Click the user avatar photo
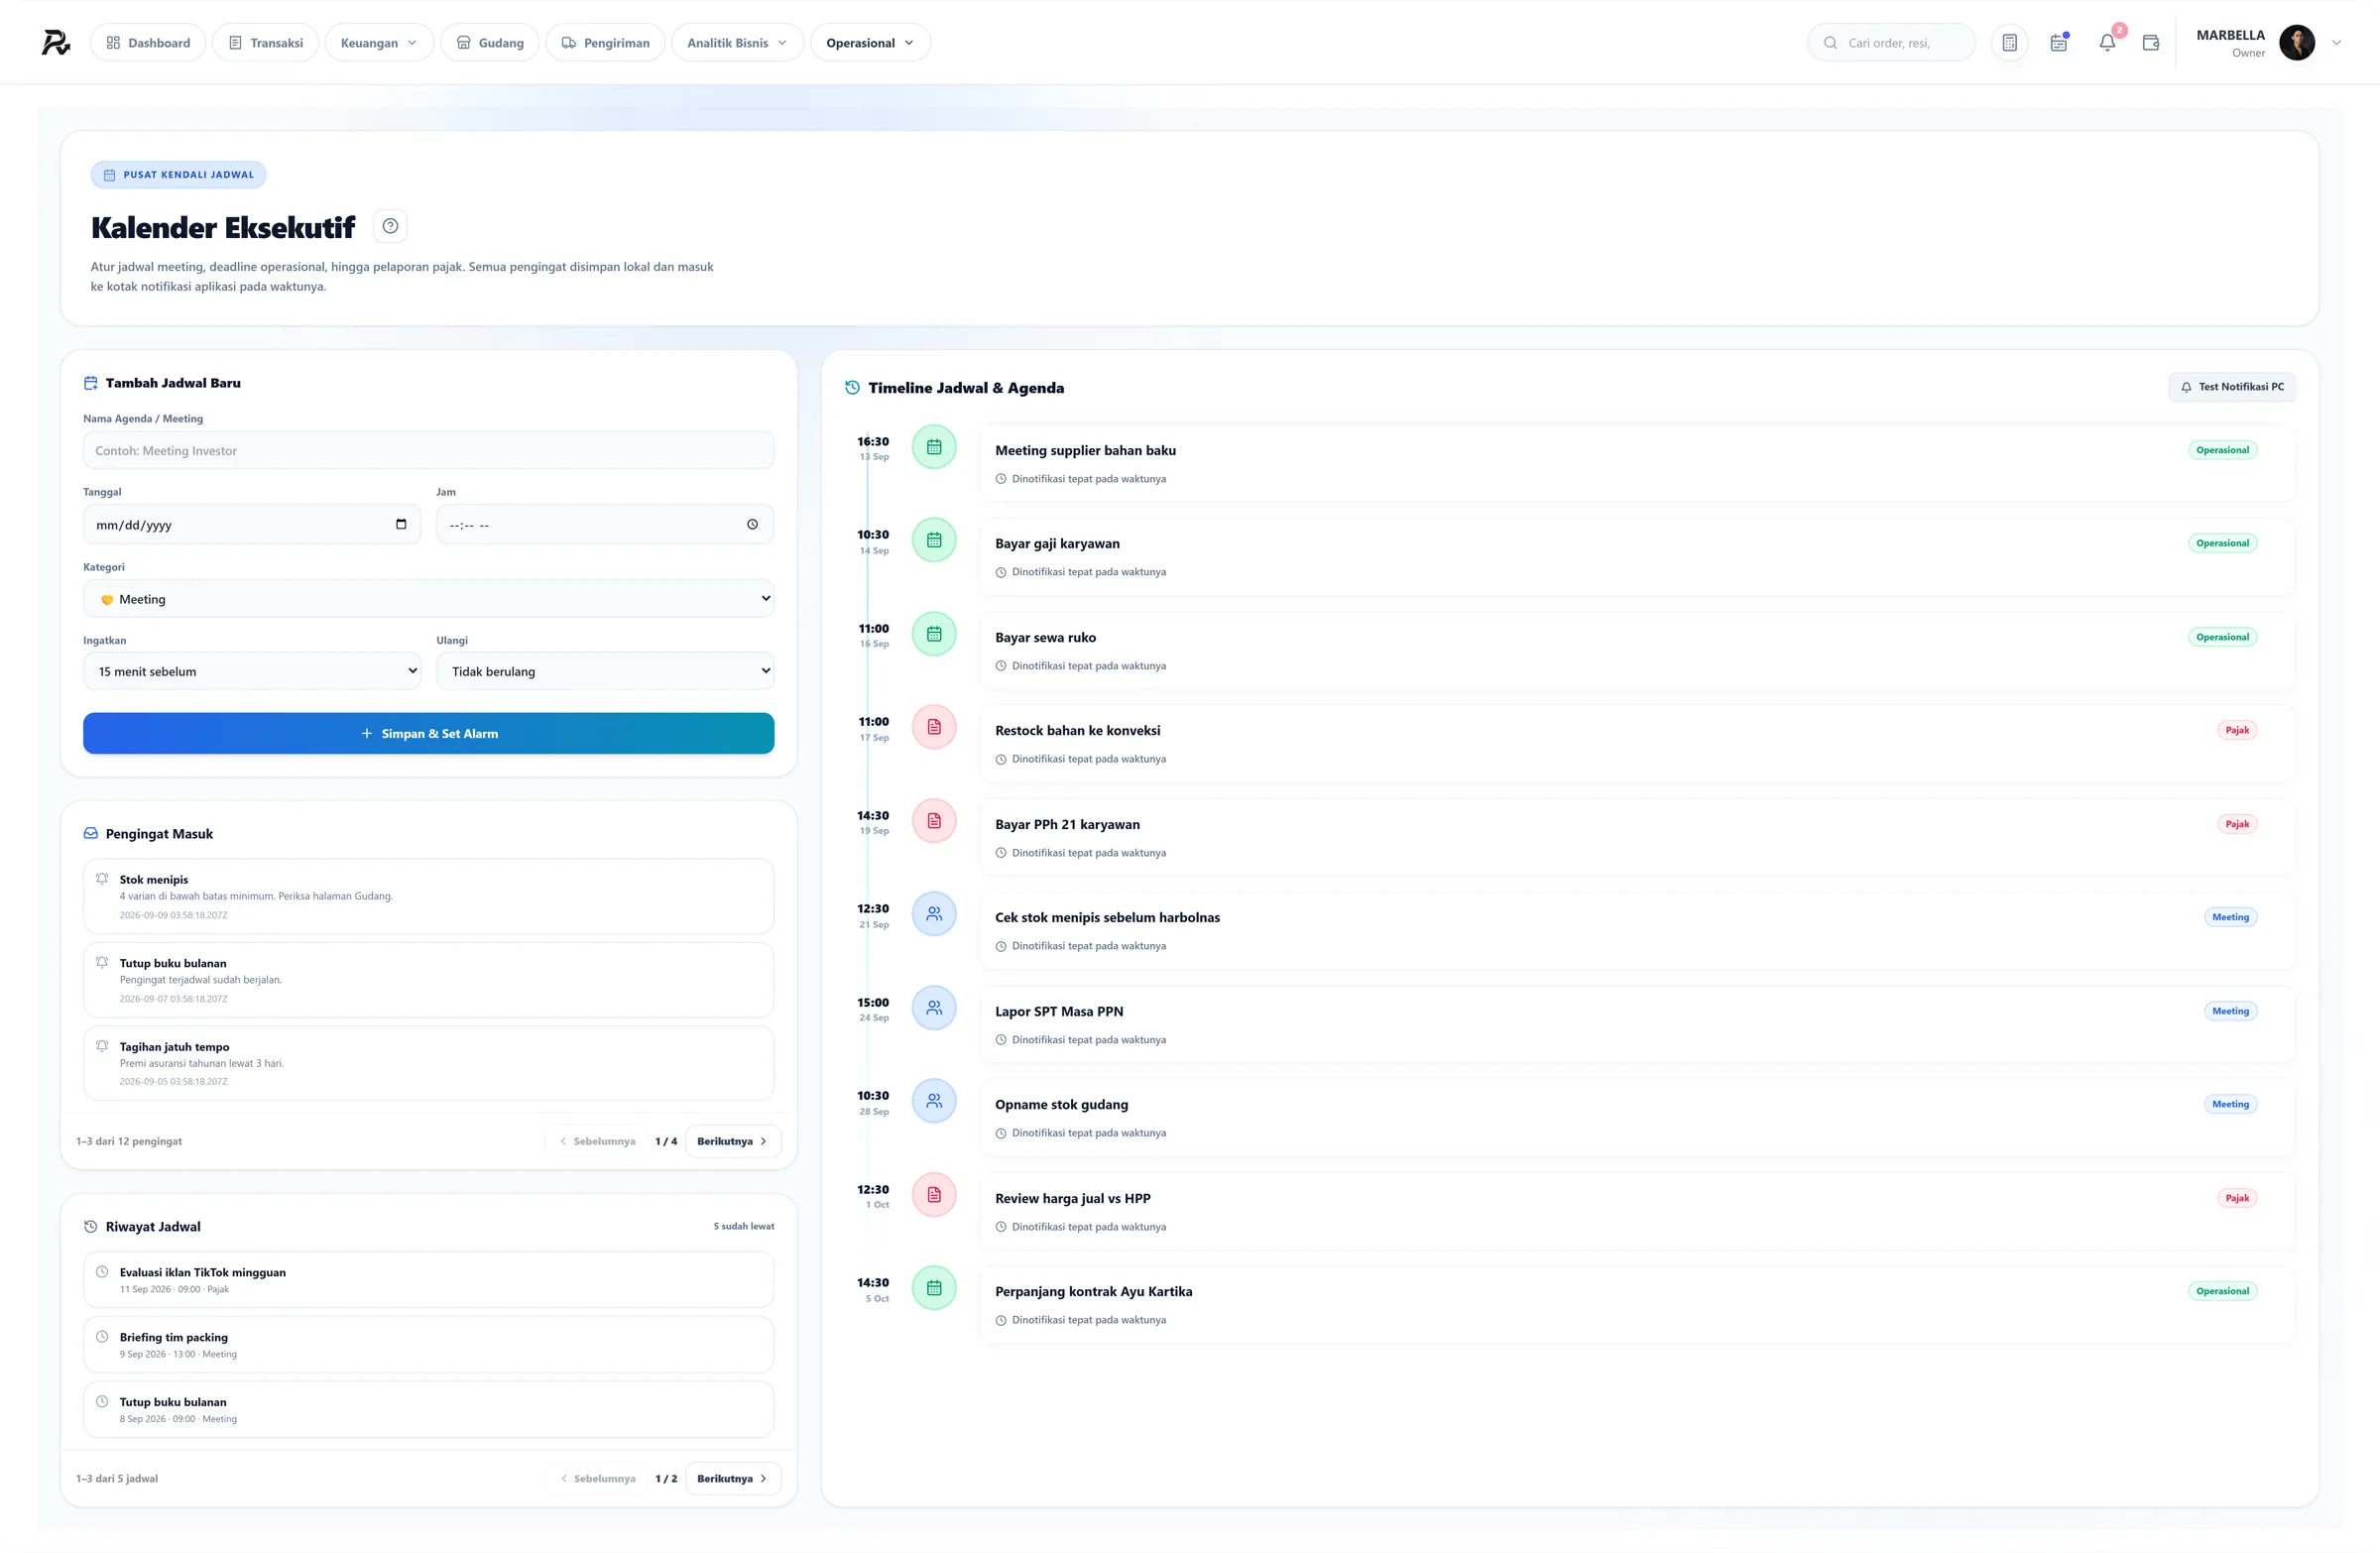The height and width of the screenshot is (1553, 2380). pyautogui.click(x=2297, y=43)
